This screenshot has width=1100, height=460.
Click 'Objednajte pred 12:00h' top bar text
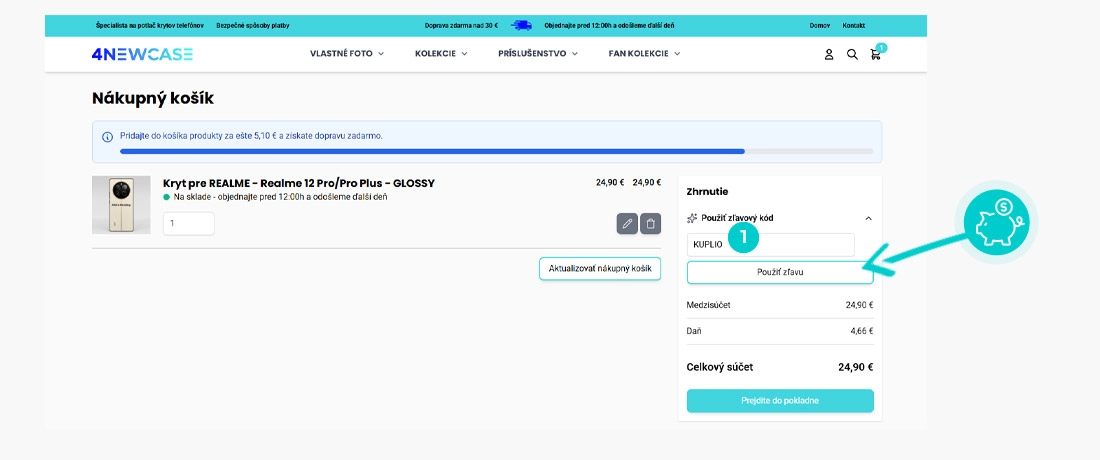pos(609,25)
